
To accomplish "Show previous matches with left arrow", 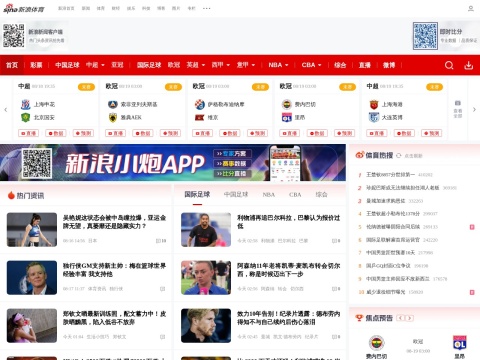I will tap(6, 110).
